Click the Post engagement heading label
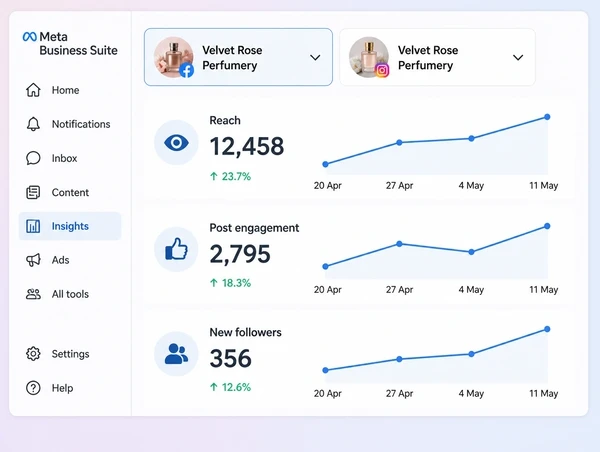This screenshot has height=452, width=600. 254,228
